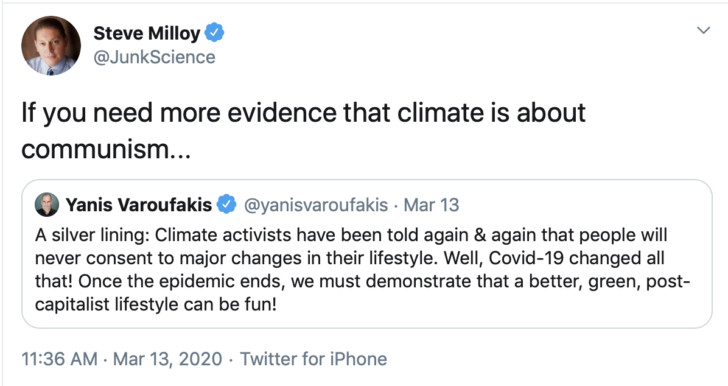728x386 pixels.
Task: Click the word "communism..." in tweet
Action: tap(106, 150)
